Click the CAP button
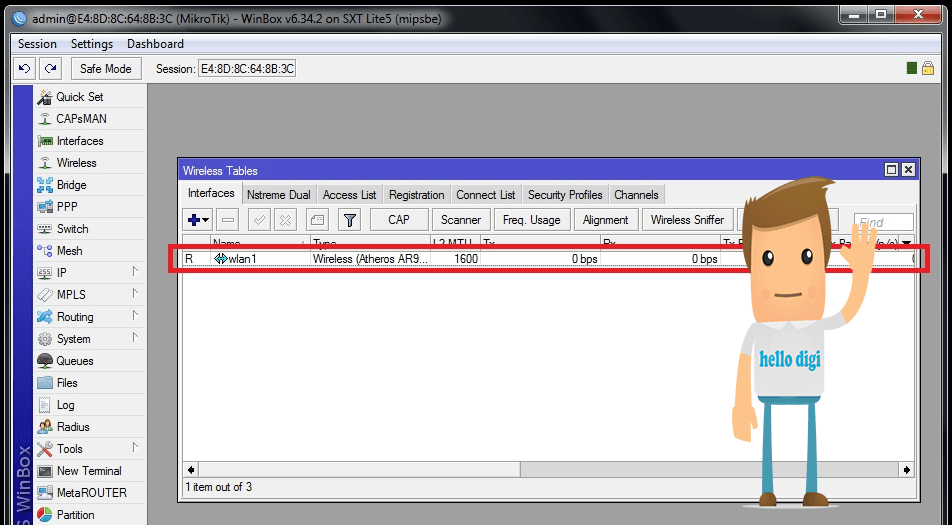This screenshot has width=952, height=525. coord(399,220)
